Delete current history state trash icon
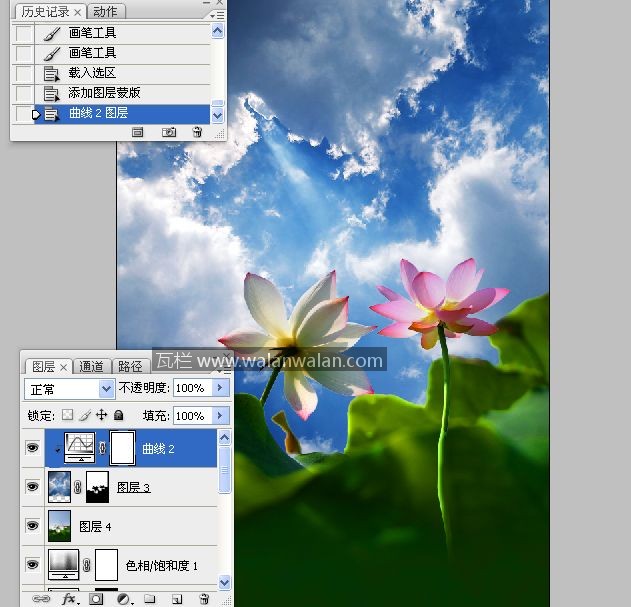 click(x=197, y=132)
